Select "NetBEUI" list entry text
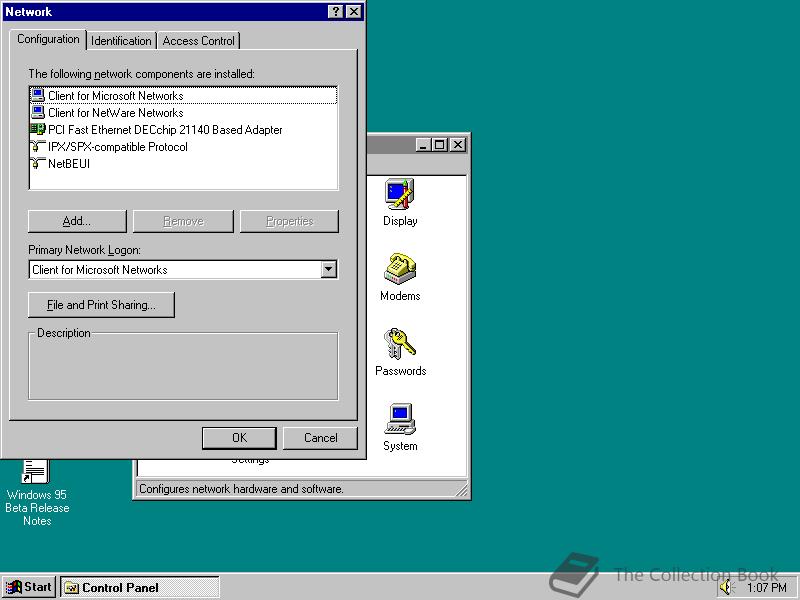 69,164
